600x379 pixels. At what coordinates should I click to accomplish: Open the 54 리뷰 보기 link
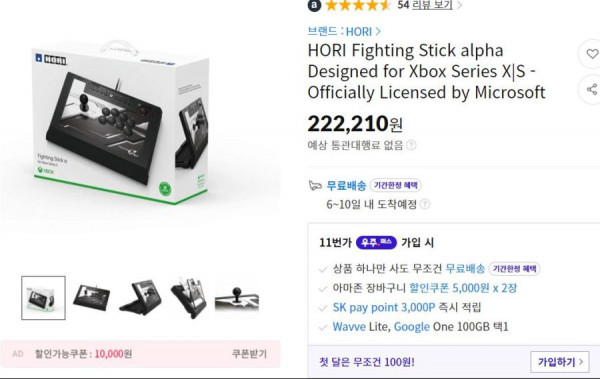[425, 5]
